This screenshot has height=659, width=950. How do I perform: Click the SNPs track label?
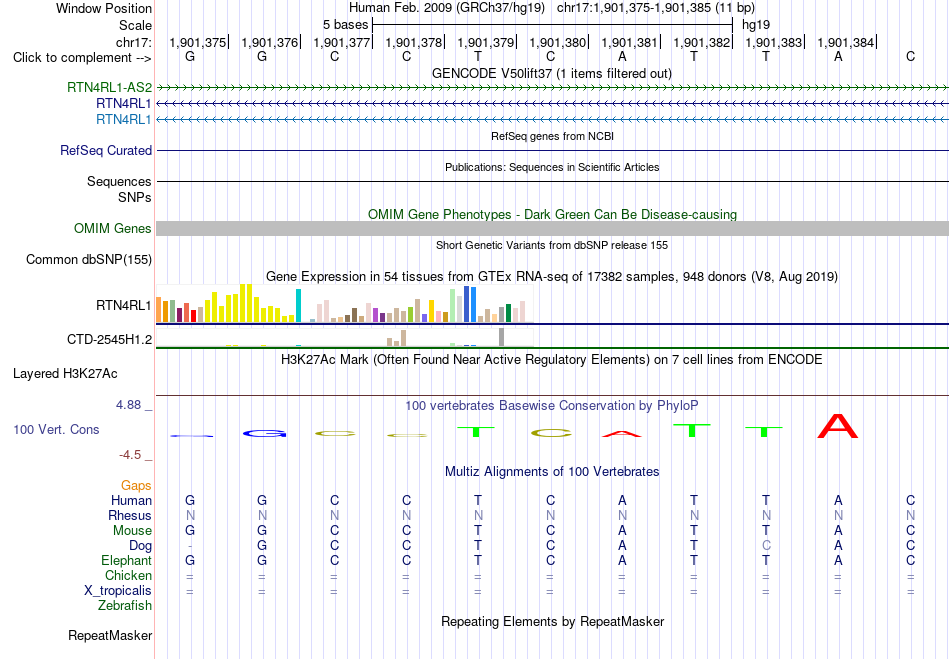(x=135, y=197)
